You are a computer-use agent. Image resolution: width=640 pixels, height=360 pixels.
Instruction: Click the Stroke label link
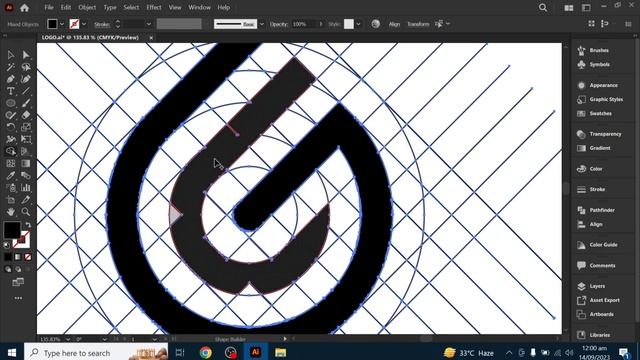click(102, 24)
